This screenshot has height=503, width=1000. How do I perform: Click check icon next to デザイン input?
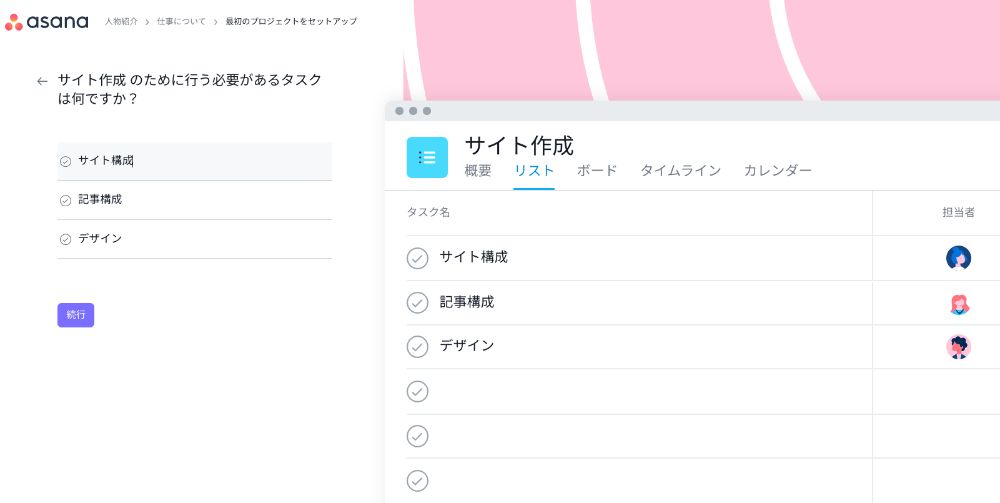pos(66,239)
